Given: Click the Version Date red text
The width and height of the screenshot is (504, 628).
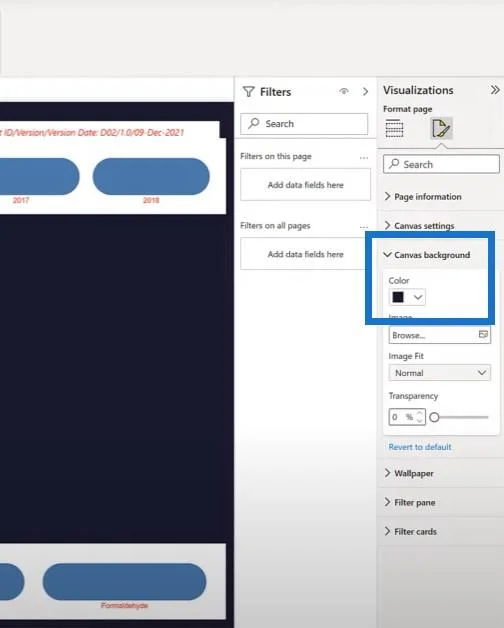Looking at the screenshot, I should [x=92, y=133].
